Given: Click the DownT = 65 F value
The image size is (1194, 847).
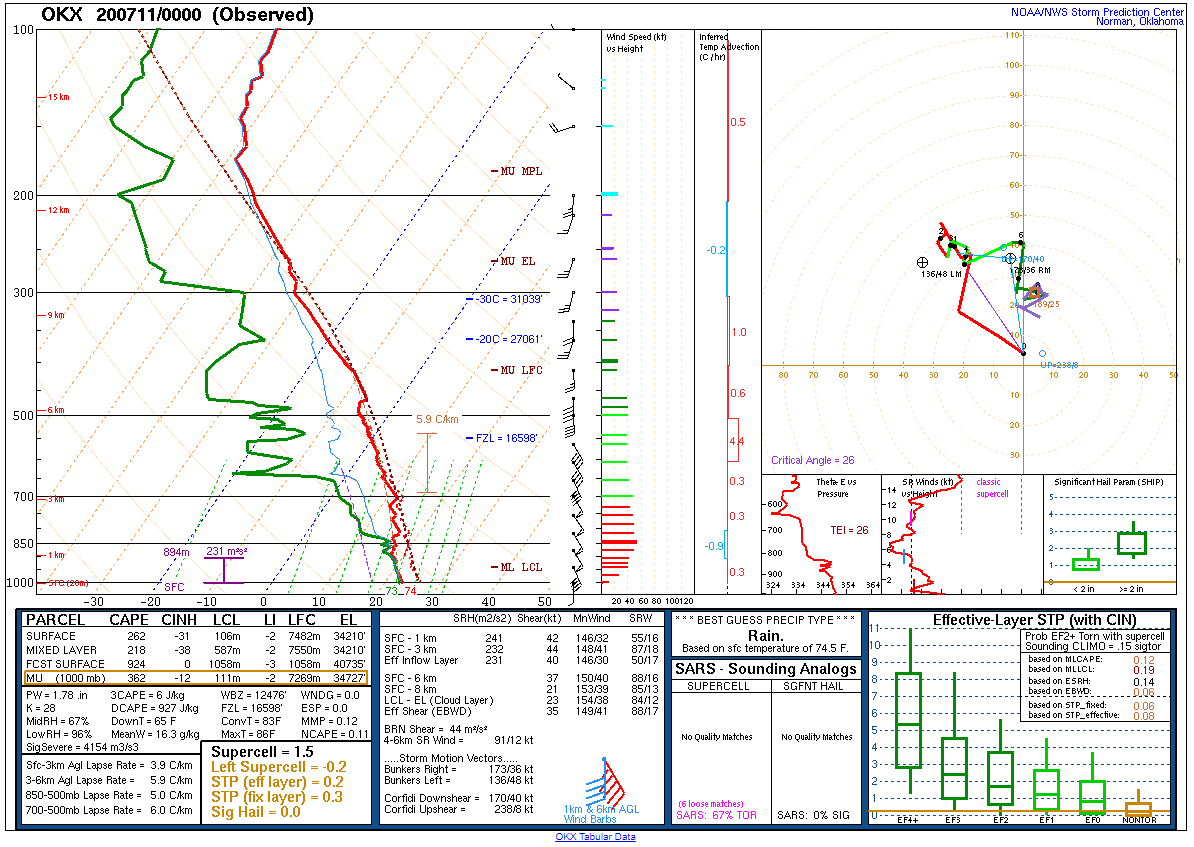Looking at the screenshot, I should tap(142, 721).
